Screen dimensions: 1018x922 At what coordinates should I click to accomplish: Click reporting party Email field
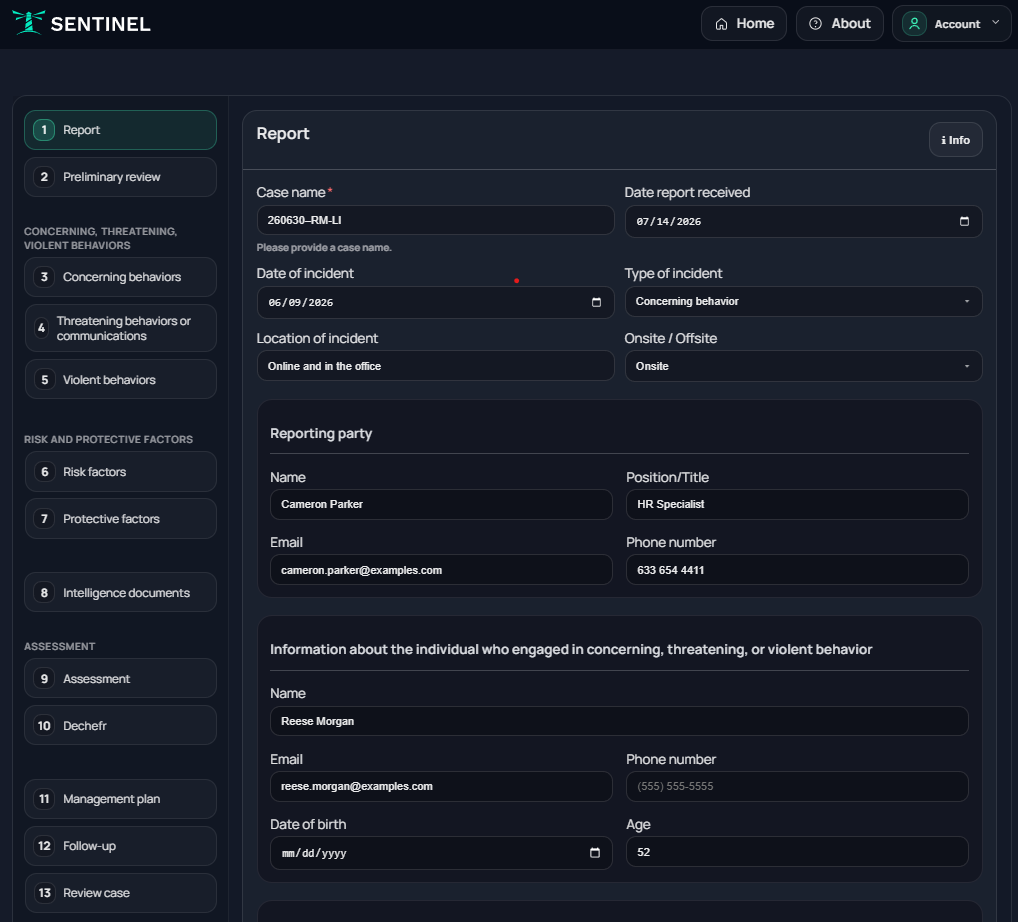[441, 569]
